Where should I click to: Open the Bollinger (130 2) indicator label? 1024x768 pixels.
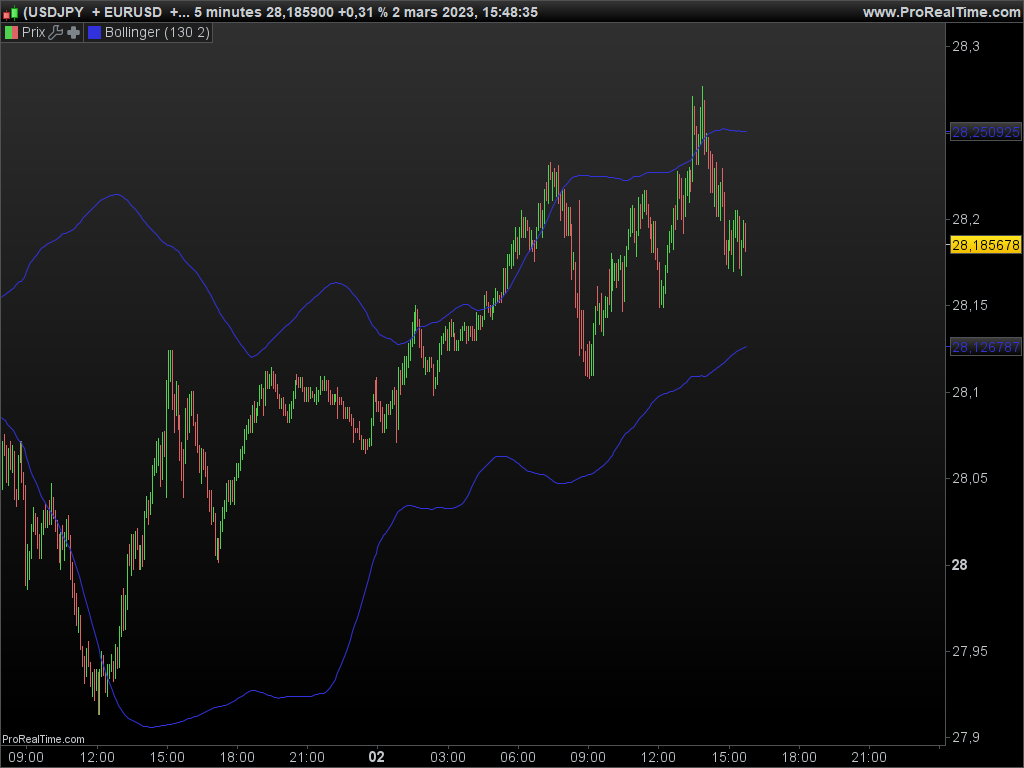click(157, 32)
